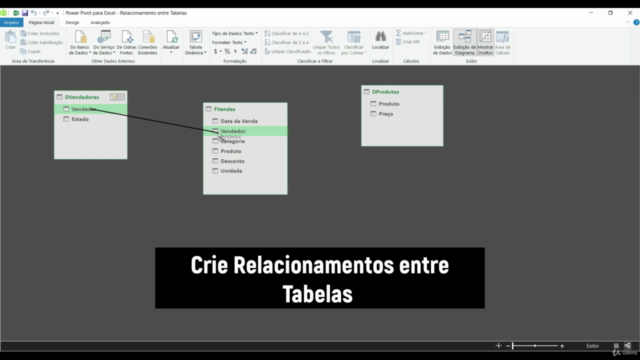Viewport: 640px width, 360px height.
Task: Select the Página Inicial tab
Action: pyautogui.click(x=41, y=22)
